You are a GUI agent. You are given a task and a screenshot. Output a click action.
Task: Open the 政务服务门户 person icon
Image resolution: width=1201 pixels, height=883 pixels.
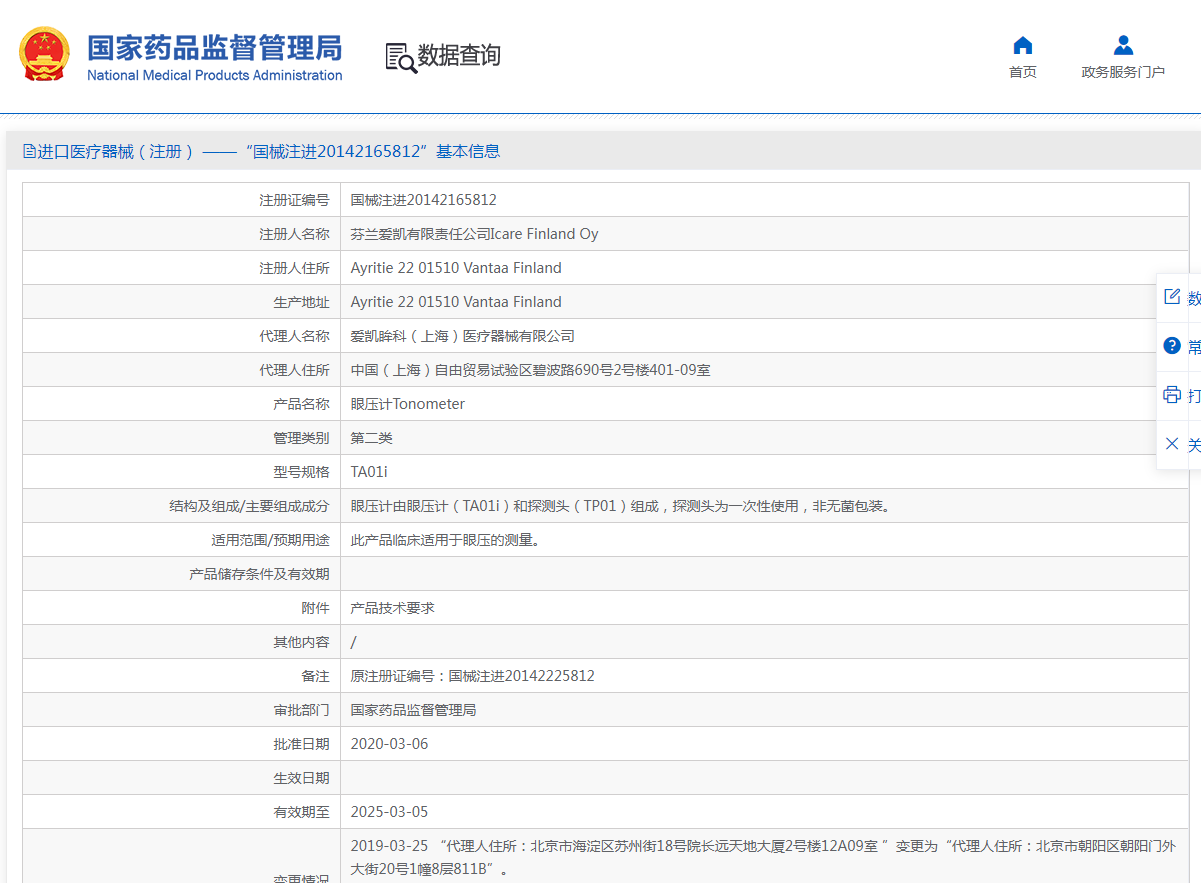coord(1123,45)
